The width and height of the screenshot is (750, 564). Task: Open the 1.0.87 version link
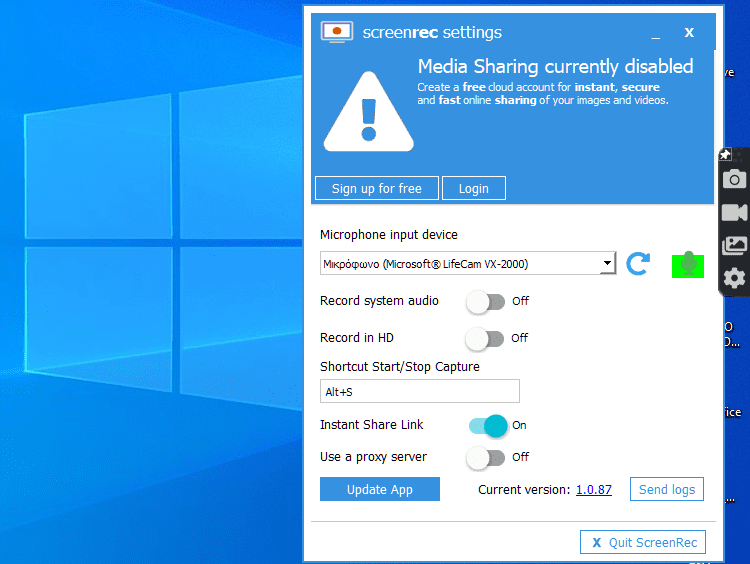pyautogui.click(x=594, y=490)
